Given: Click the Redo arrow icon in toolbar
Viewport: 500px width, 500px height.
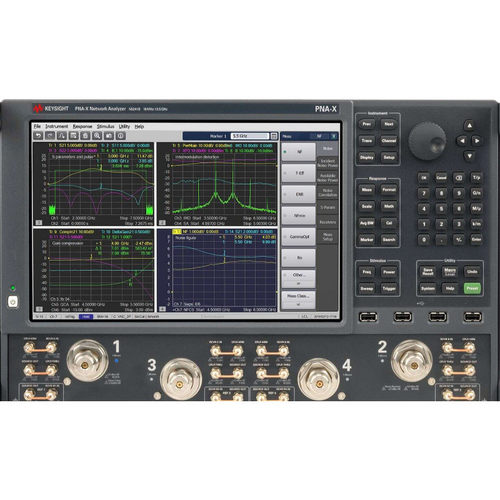Looking at the screenshot, I should coord(50,136).
